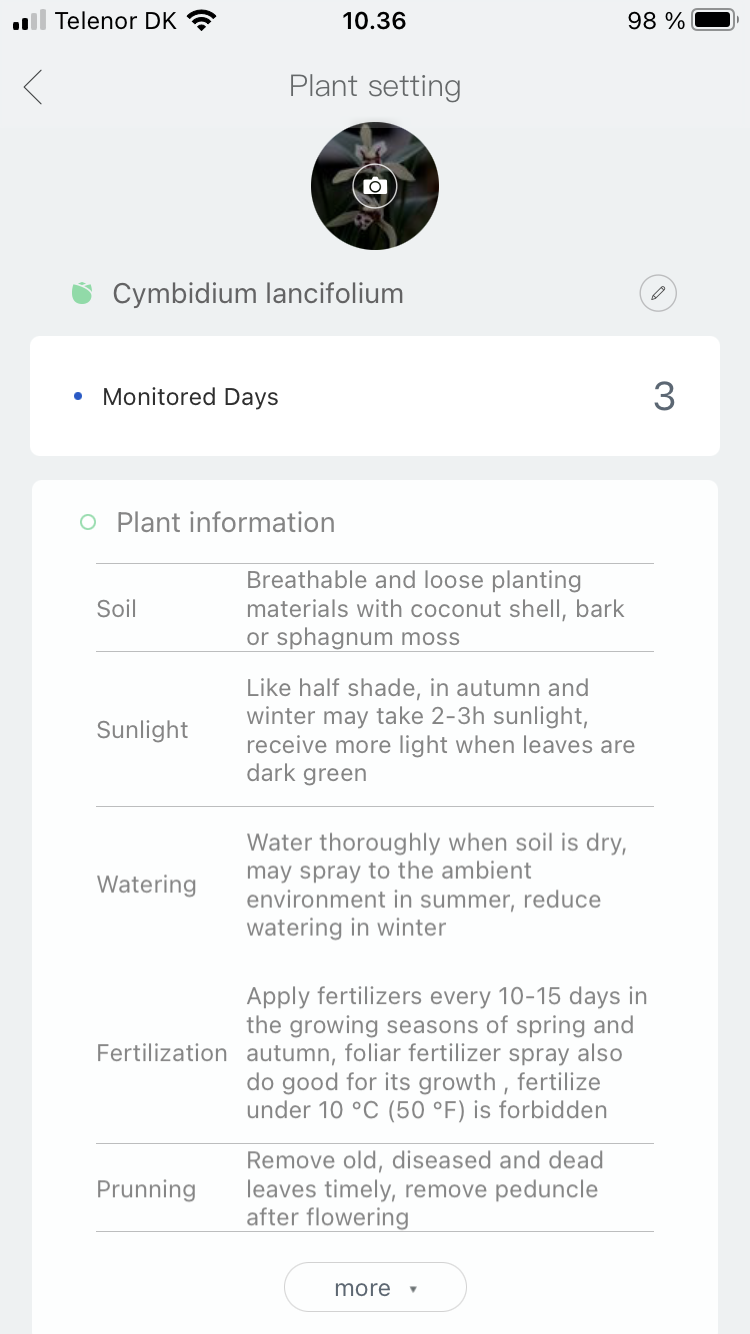This screenshot has width=750, height=1334.
Task: Tap the Prunning row label
Action: pos(146,1189)
